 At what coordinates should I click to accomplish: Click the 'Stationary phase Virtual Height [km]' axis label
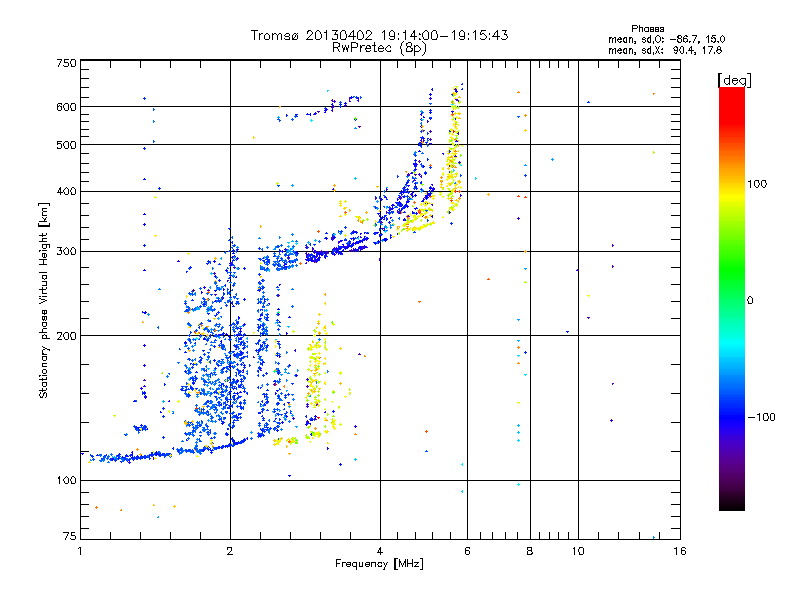[x=44, y=300]
